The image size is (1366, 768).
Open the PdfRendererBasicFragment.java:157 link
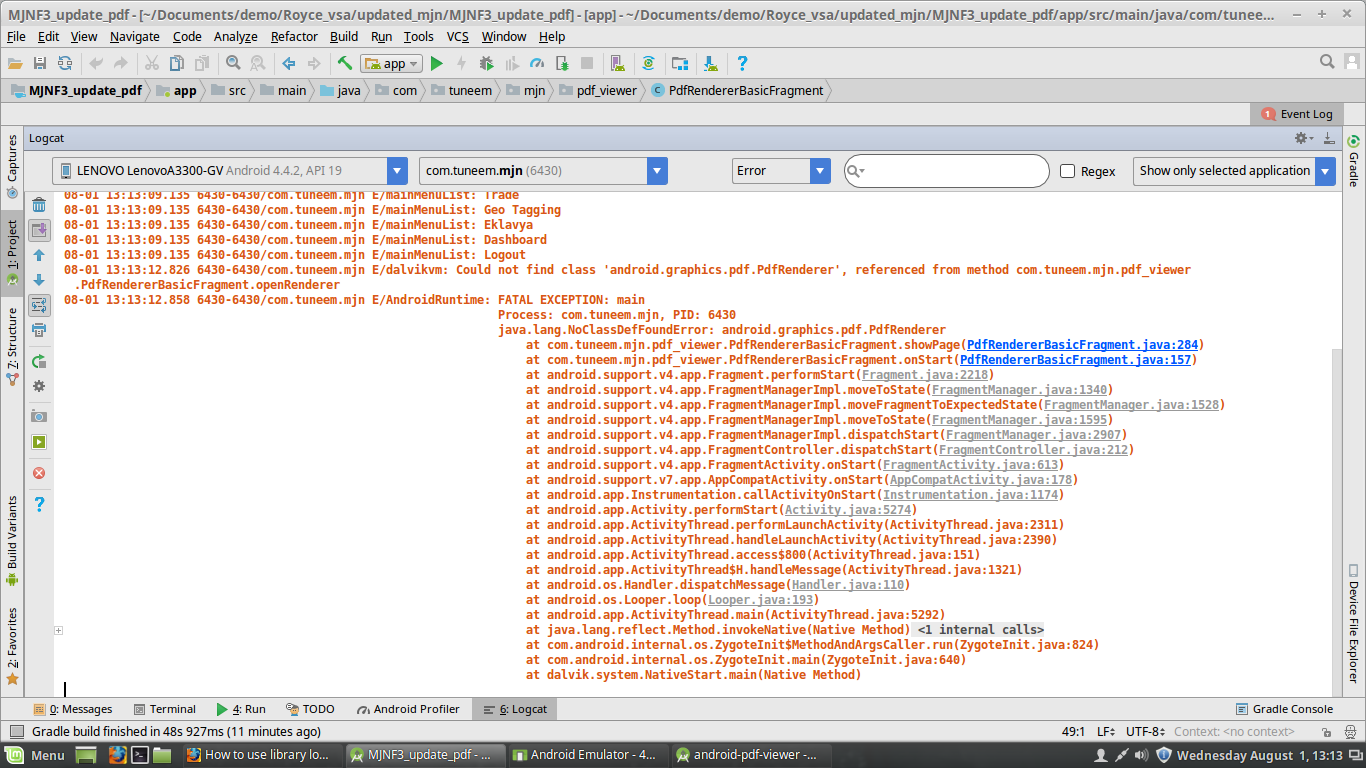tap(1075, 360)
